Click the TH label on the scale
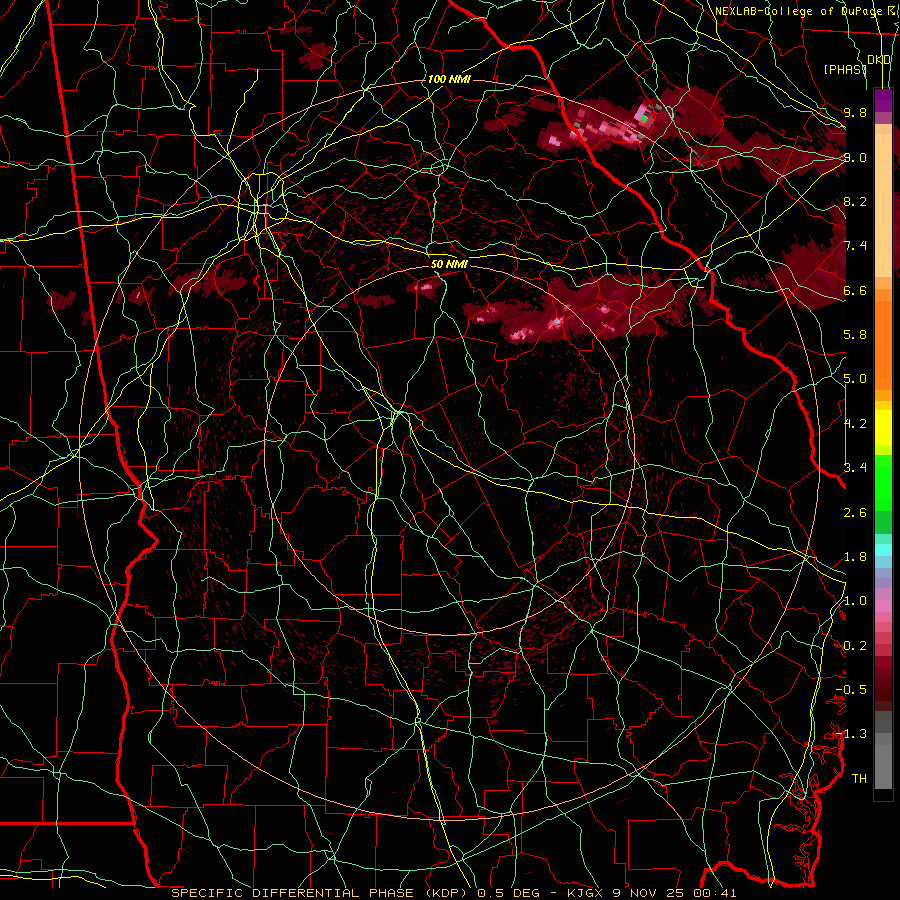The height and width of the screenshot is (900, 900). pyautogui.click(x=859, y=778)
